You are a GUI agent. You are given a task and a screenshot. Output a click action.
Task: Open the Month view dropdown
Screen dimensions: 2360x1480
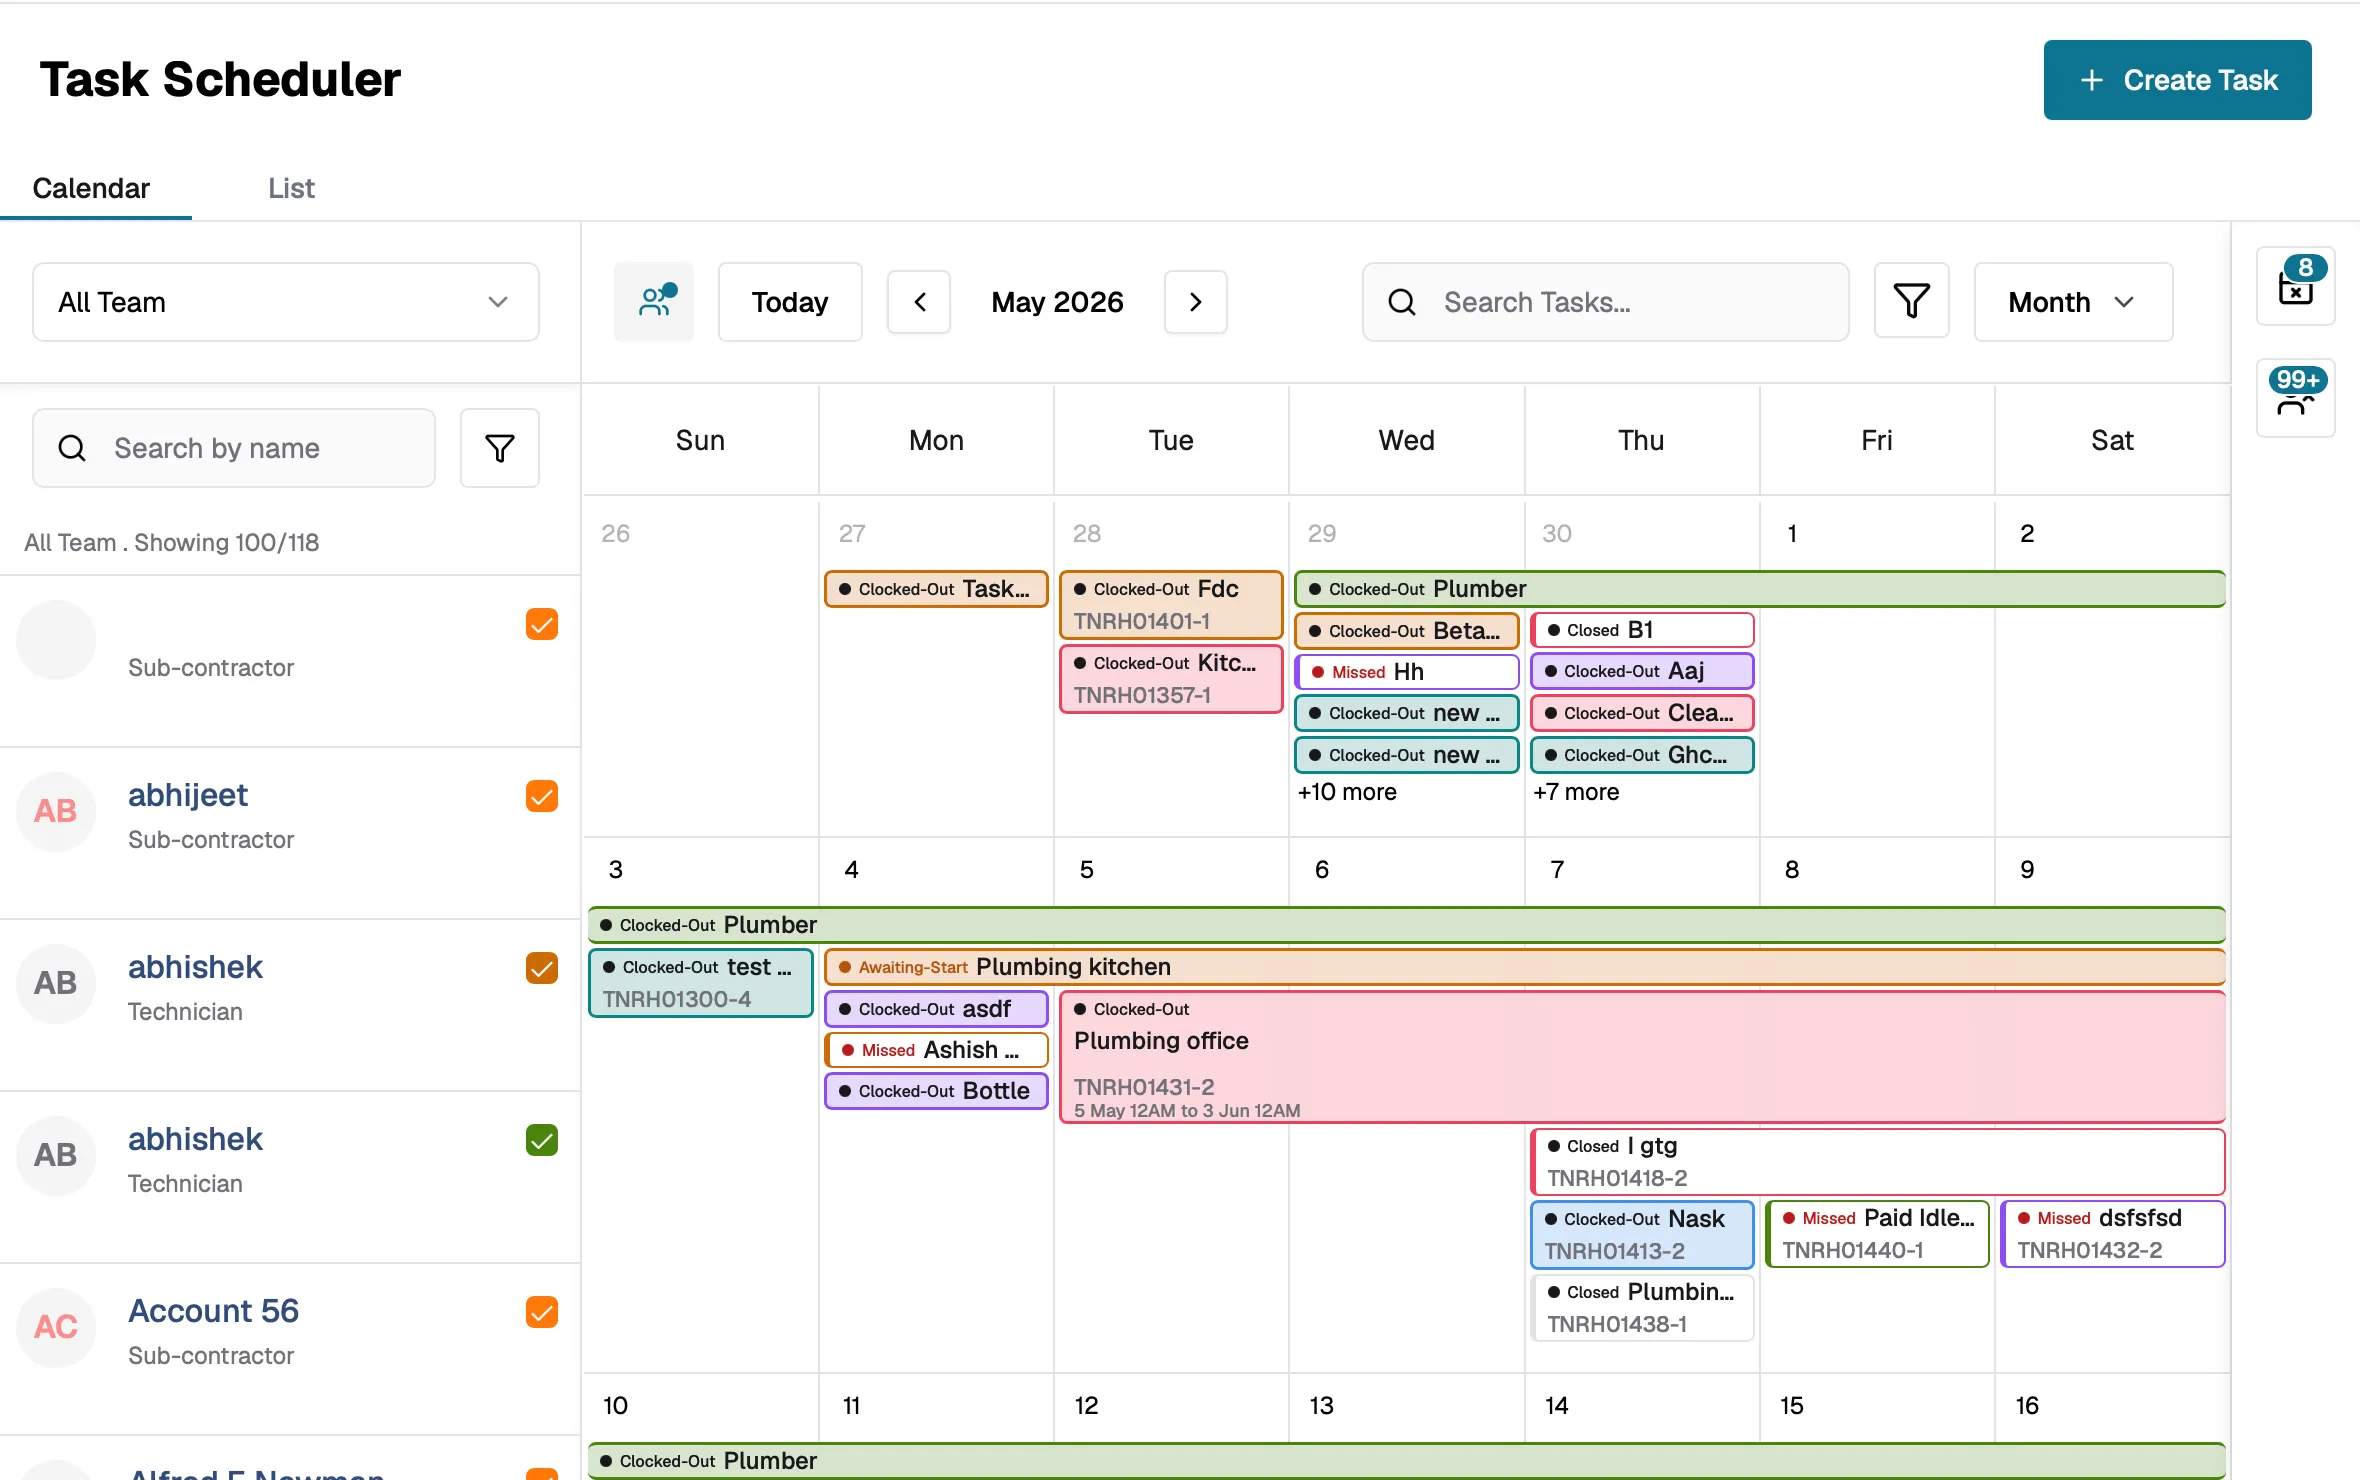(x=2073, y=302)
